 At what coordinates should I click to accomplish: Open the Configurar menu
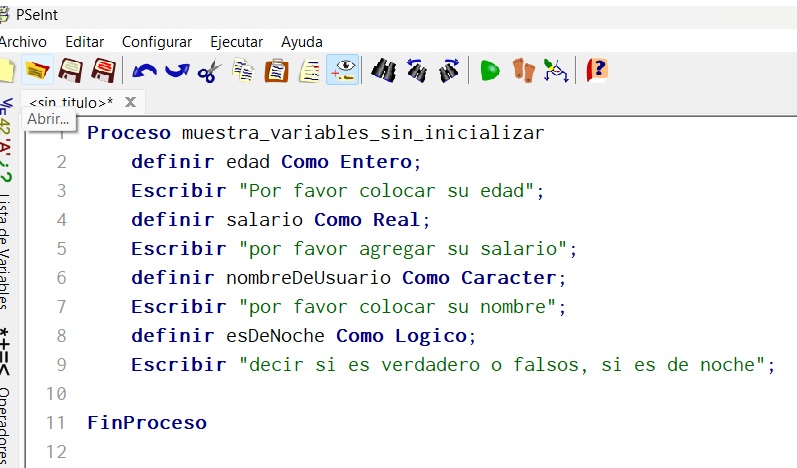[156, 42]
